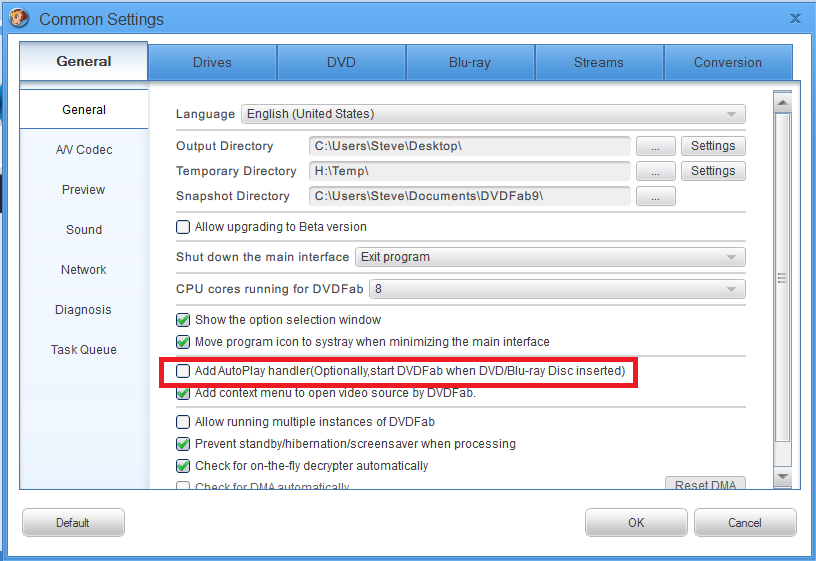Viewport: 816px width, 561px height.
Task: Browse for the Snapshot Directory folder
Action: (x=656, y=196)
